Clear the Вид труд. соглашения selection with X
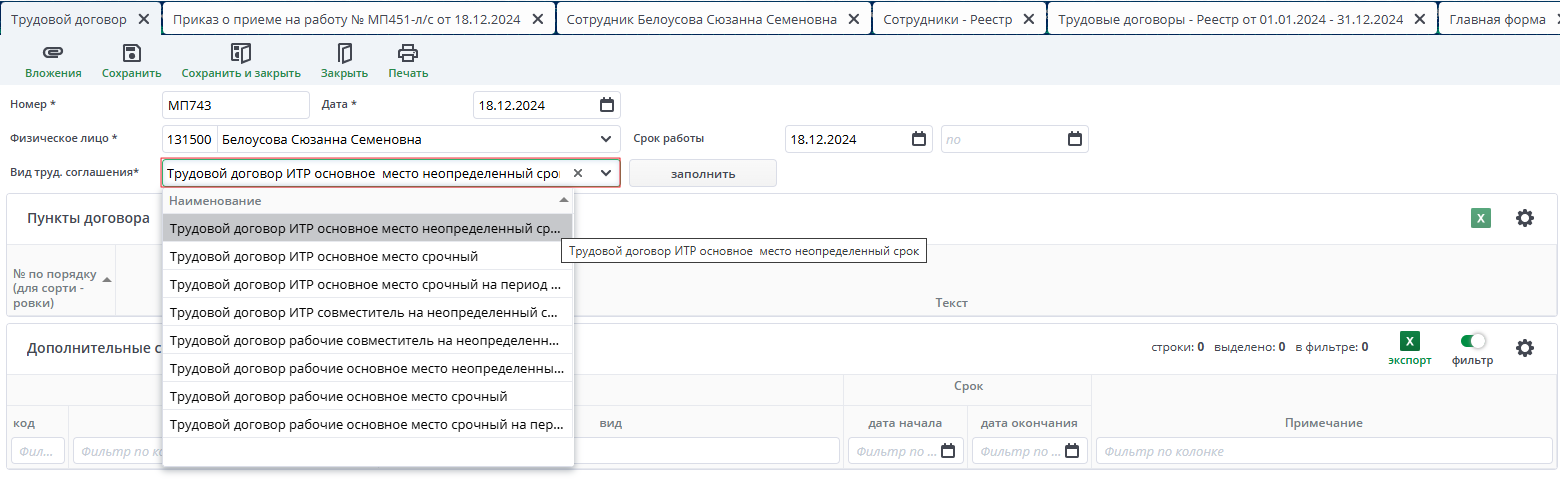This screenshot has height=479, width=1560. coord(577,173)
